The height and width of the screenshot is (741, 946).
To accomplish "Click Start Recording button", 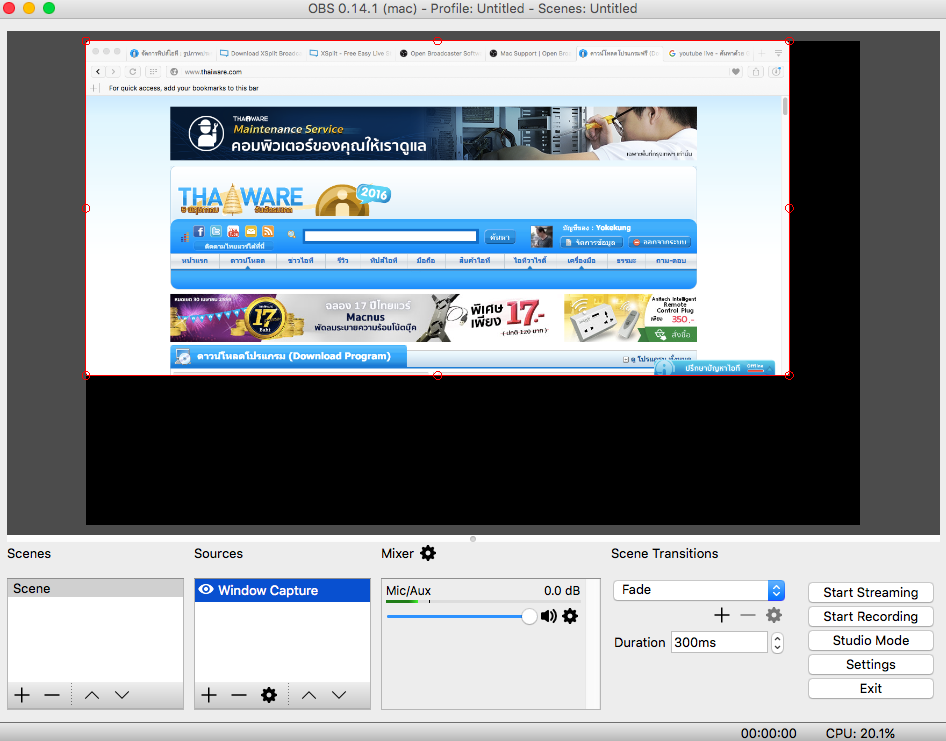I will click(870, 616).
